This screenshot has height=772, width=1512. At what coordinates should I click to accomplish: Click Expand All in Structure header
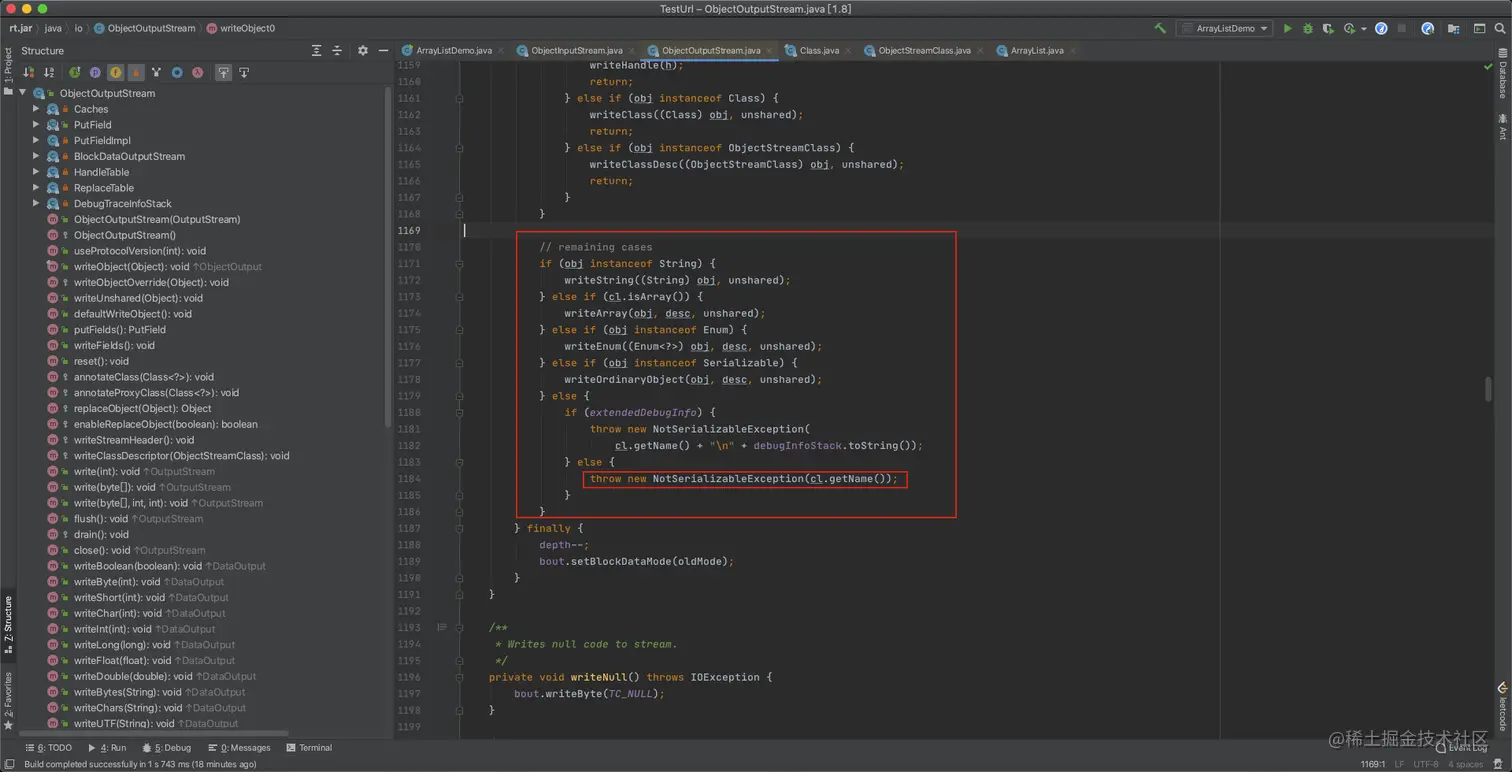(316, 51)
